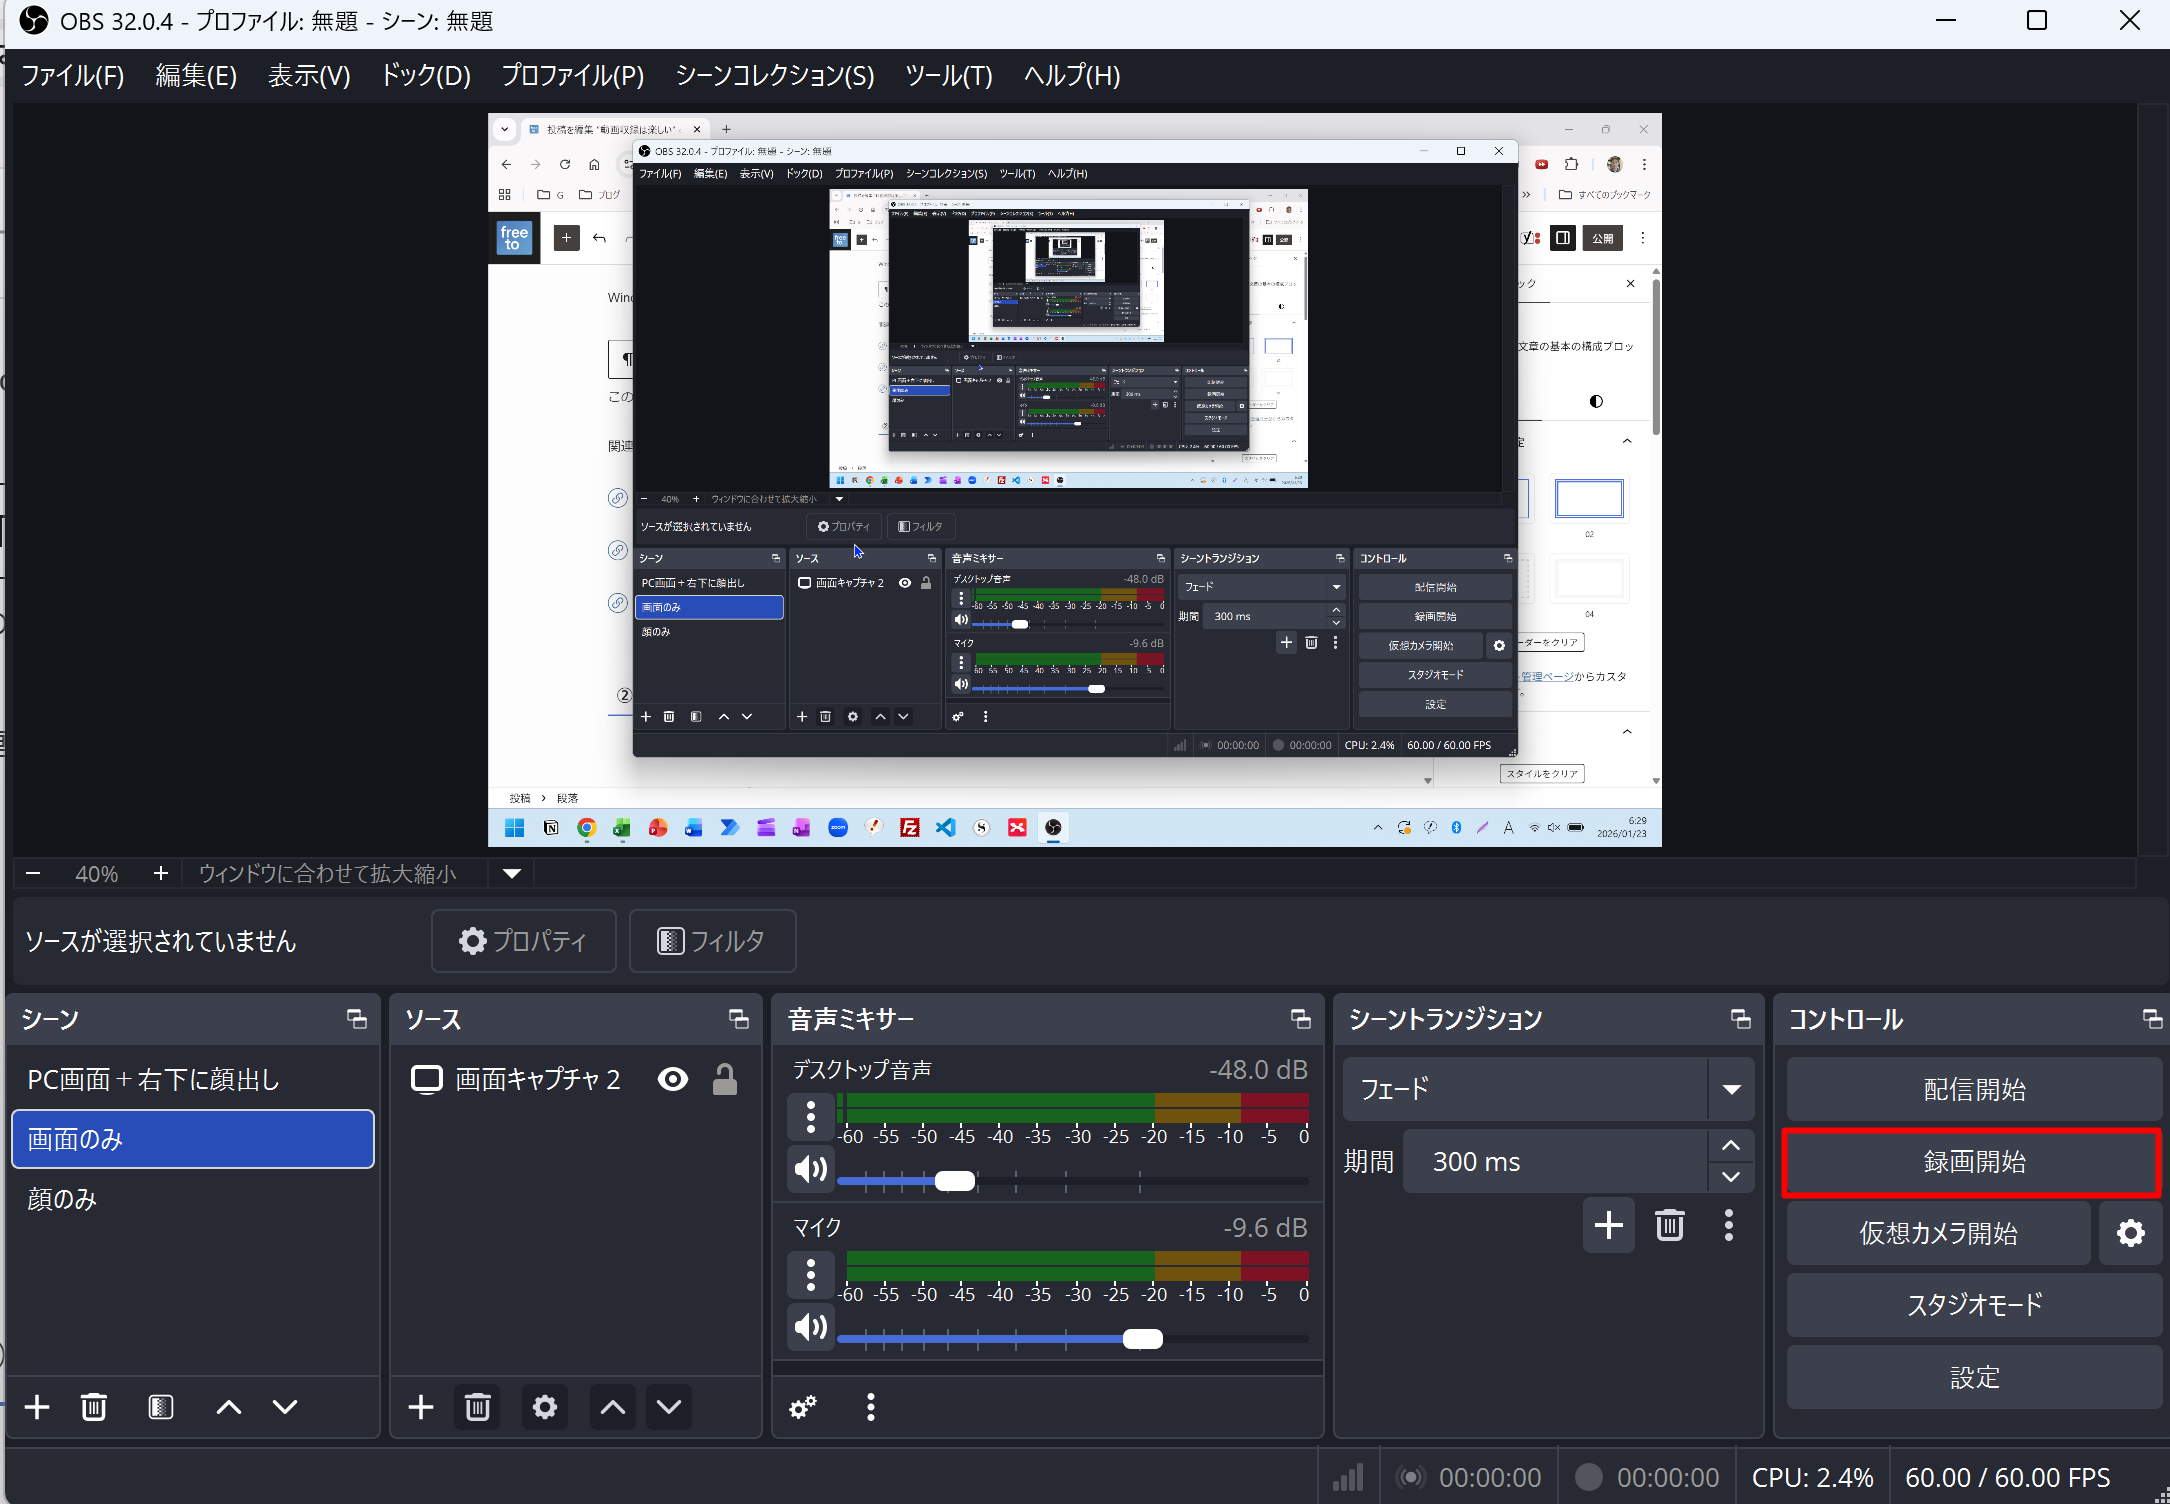
Task: Open virtual camera settings gear
Action: tap(2131, 1233)
